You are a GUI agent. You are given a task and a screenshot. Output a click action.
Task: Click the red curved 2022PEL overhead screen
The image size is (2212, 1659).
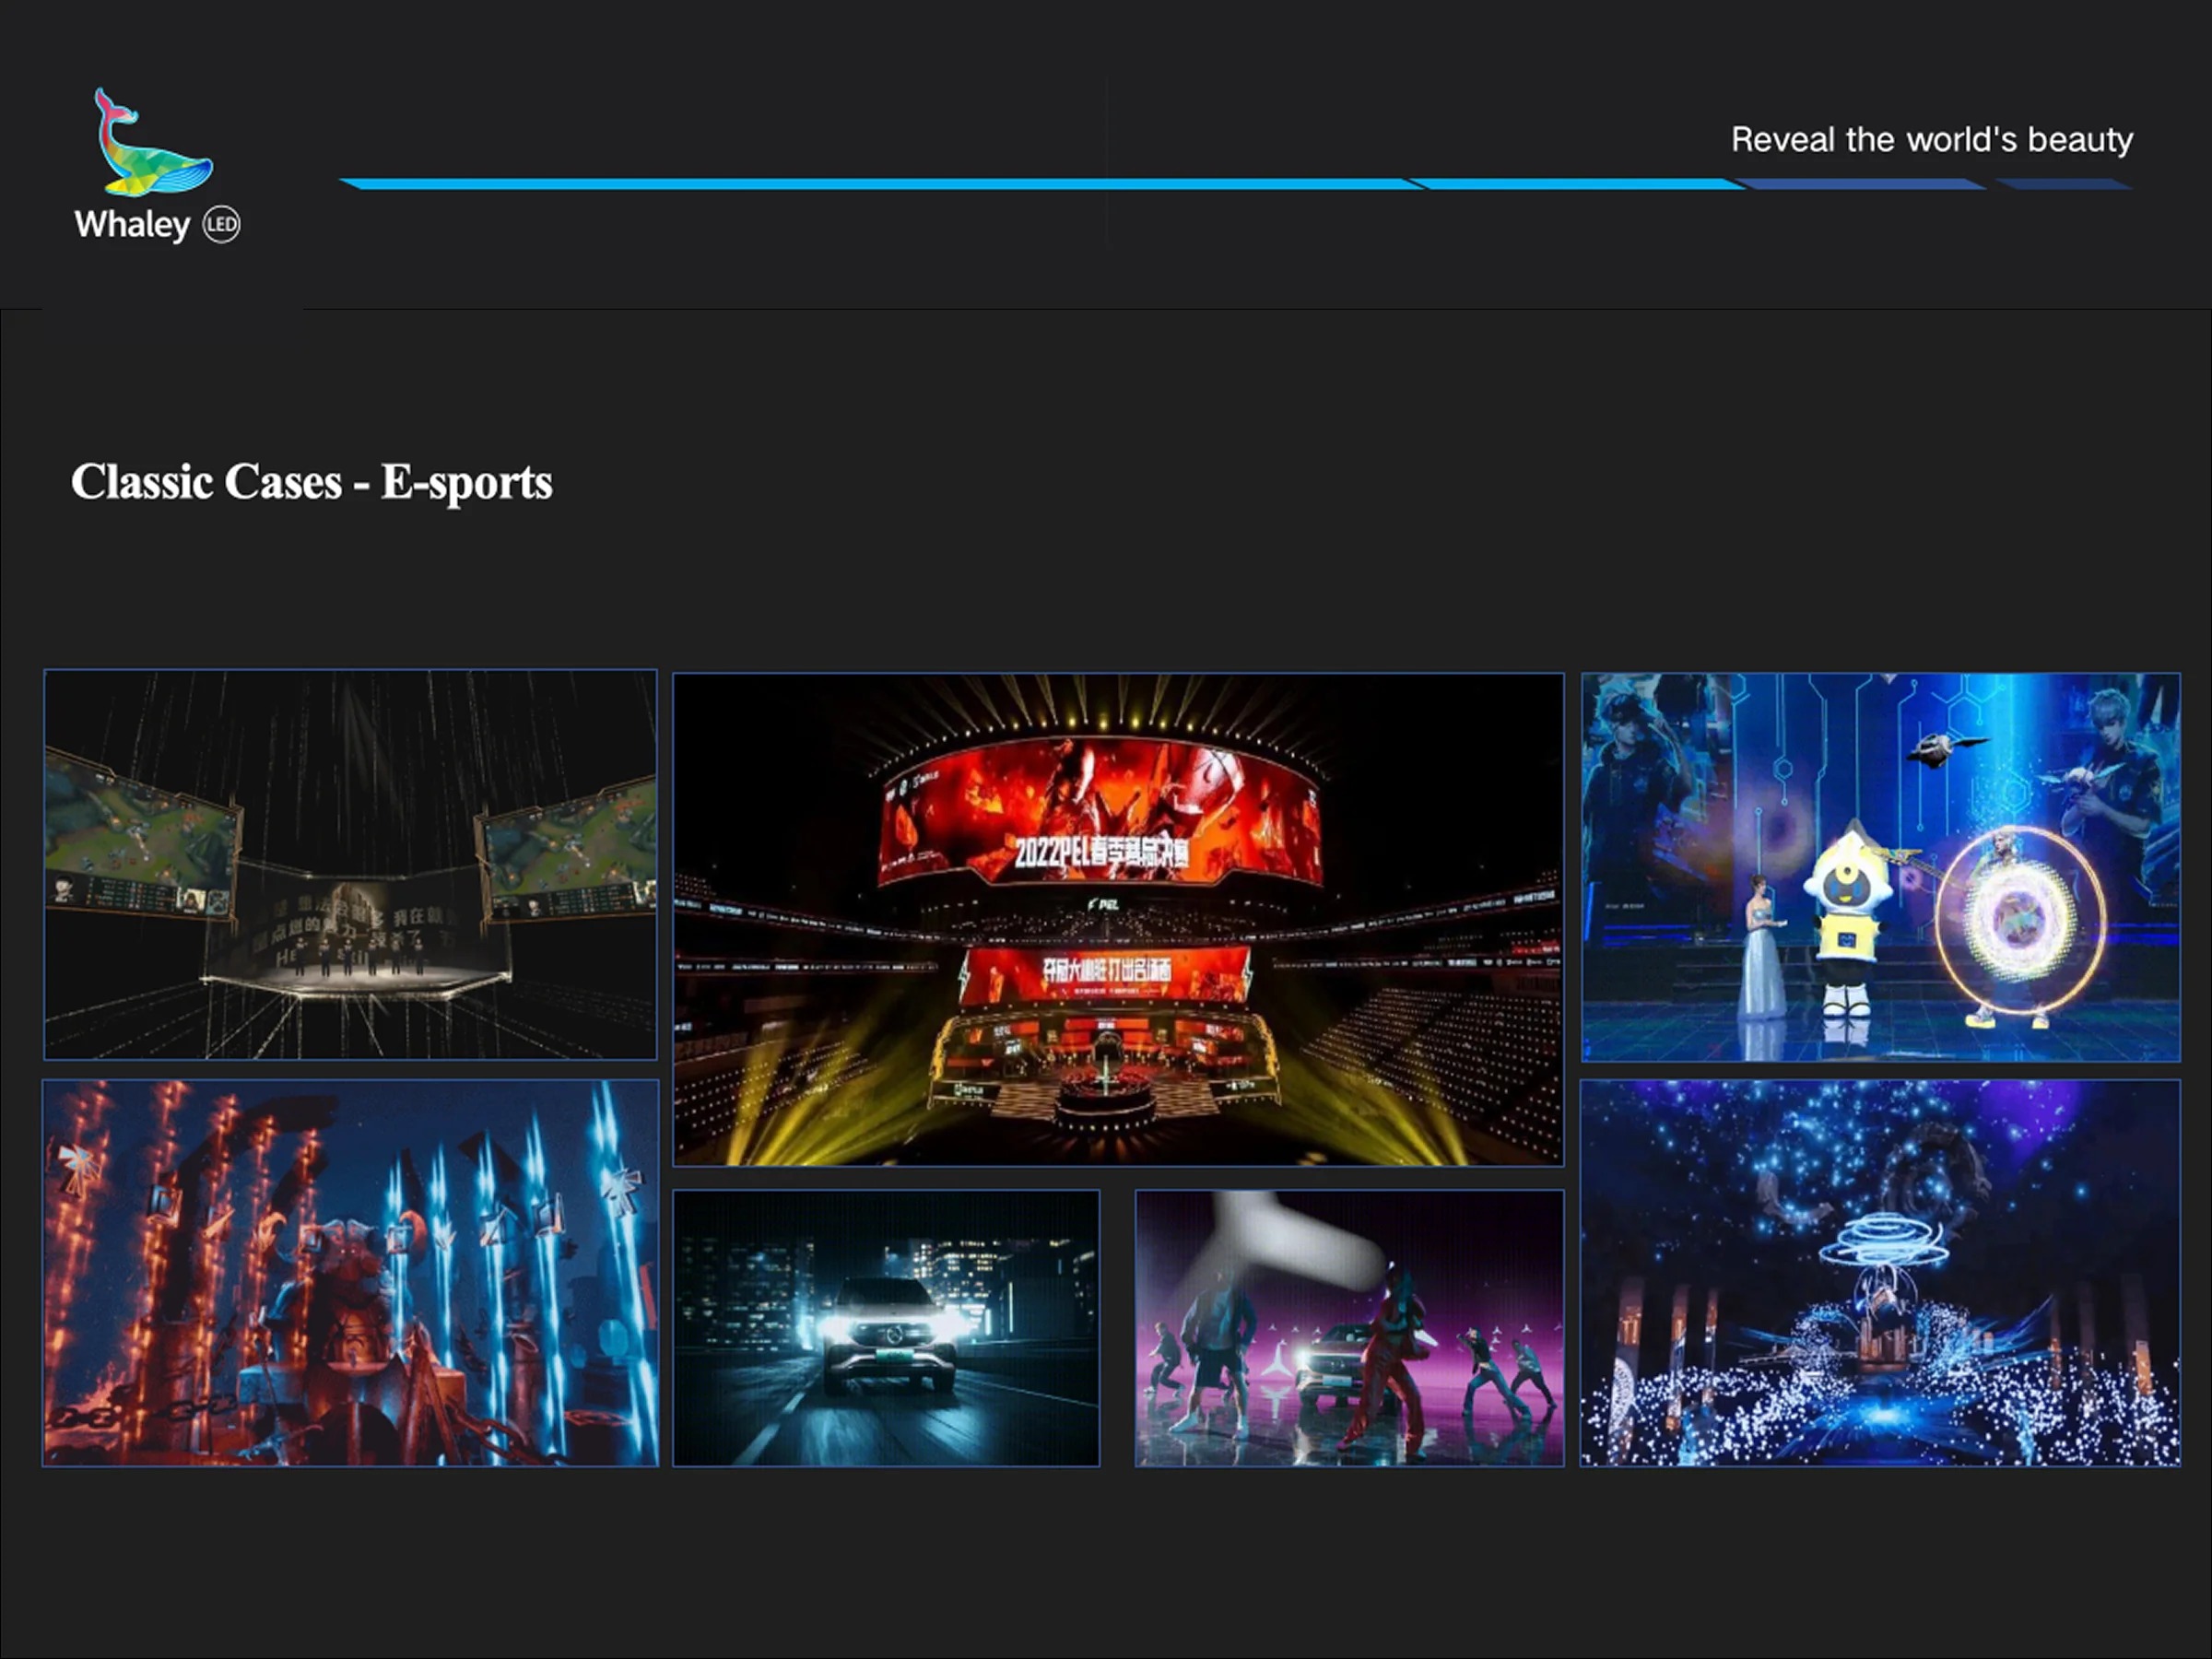[1100, 812]
